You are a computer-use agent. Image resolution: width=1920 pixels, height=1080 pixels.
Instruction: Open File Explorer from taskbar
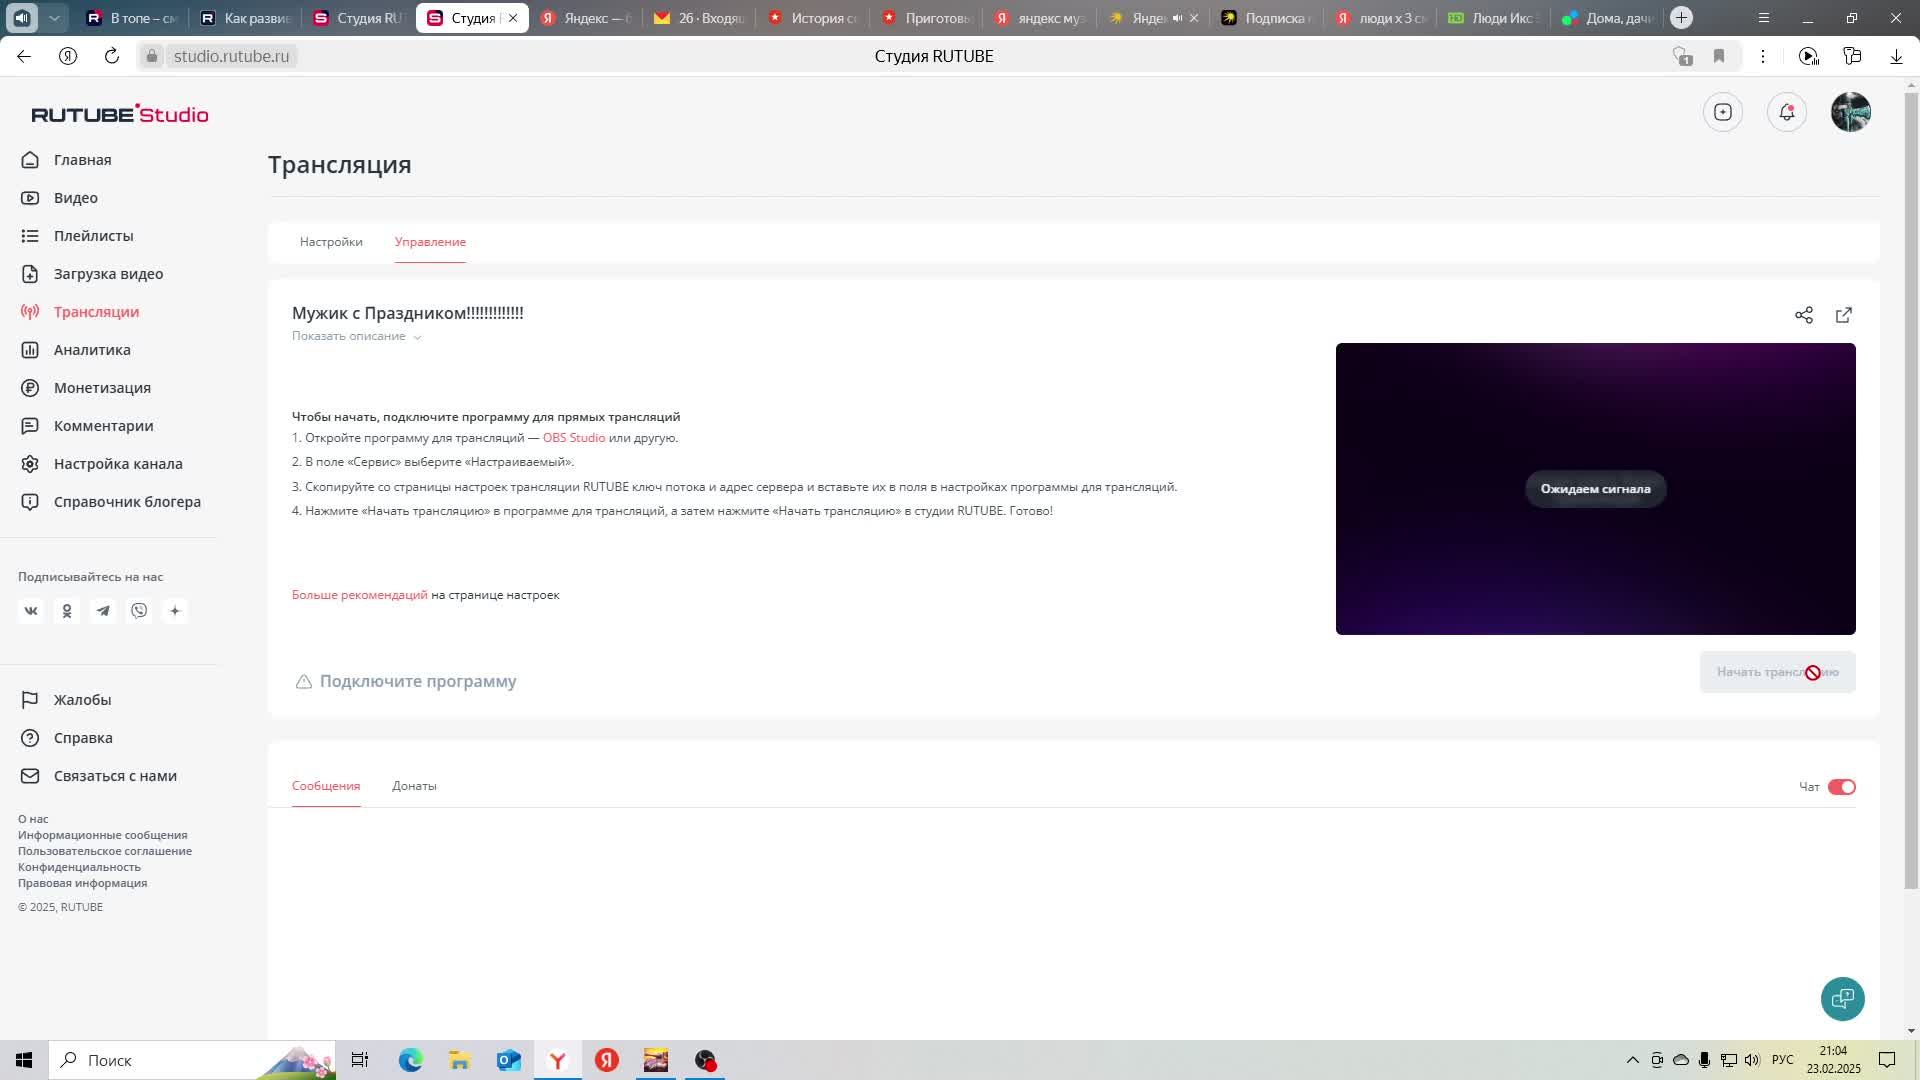(460, 1060)
